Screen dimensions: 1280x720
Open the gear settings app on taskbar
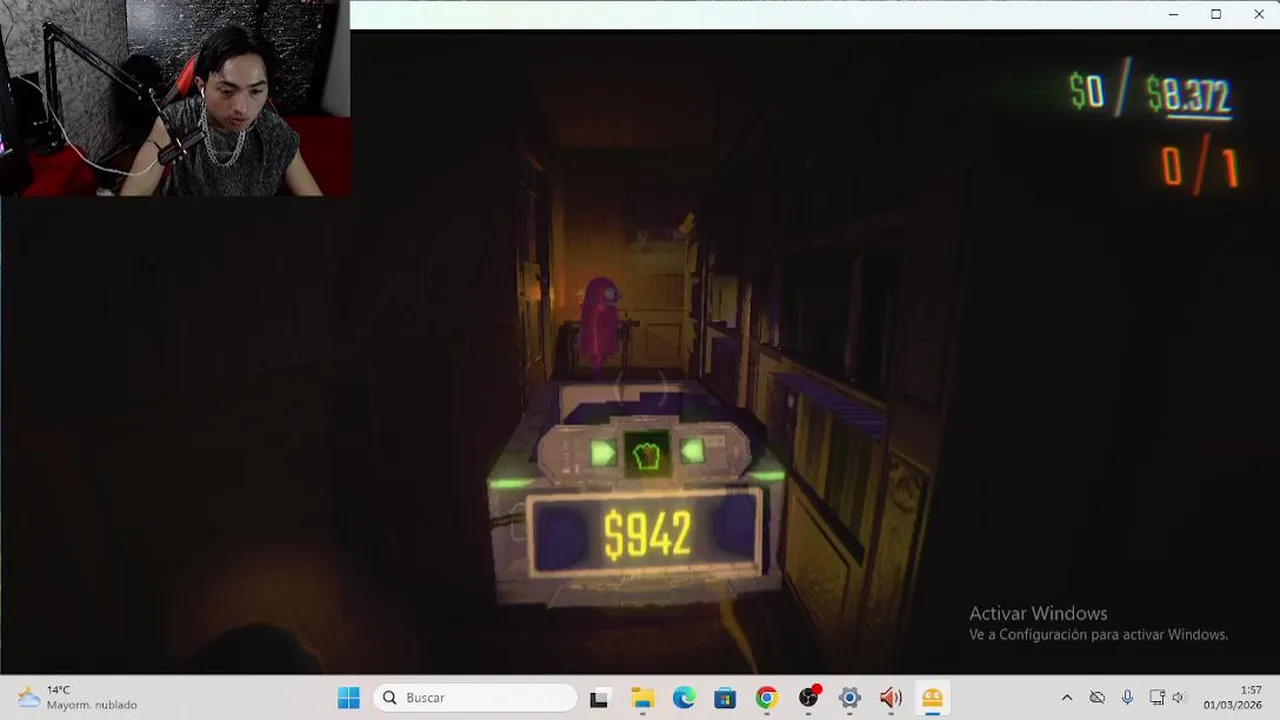click(x=850, y=698)
